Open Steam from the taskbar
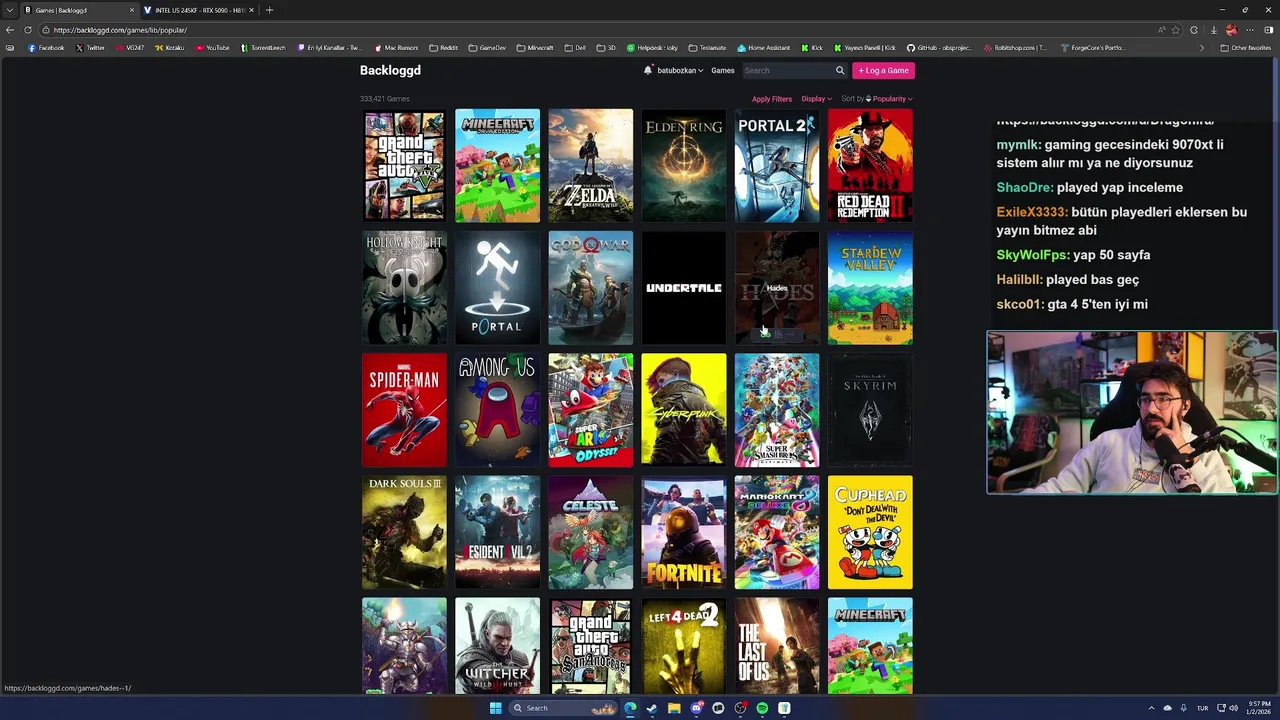This screenshot has width=1280, height=720. 652,708
